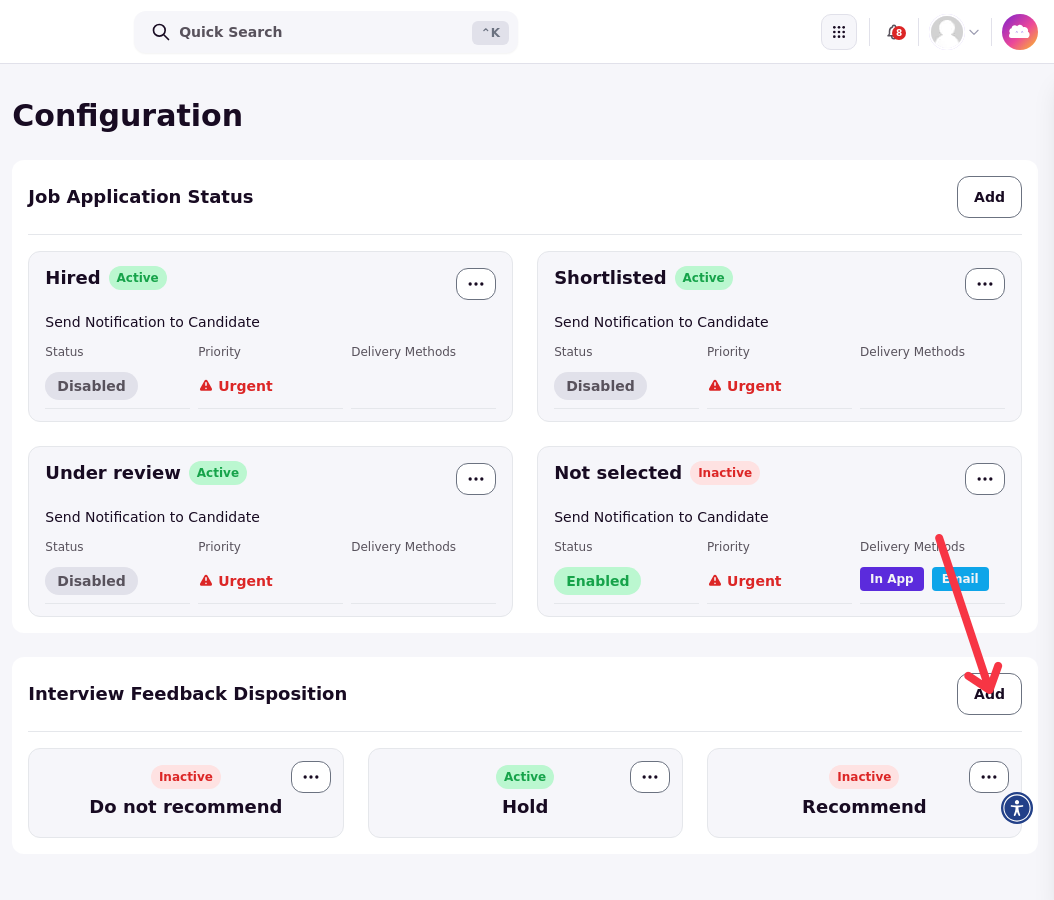The image size is (1054, 900).
Task: Select the 'Hired' card title
Action: coord(73,278)
